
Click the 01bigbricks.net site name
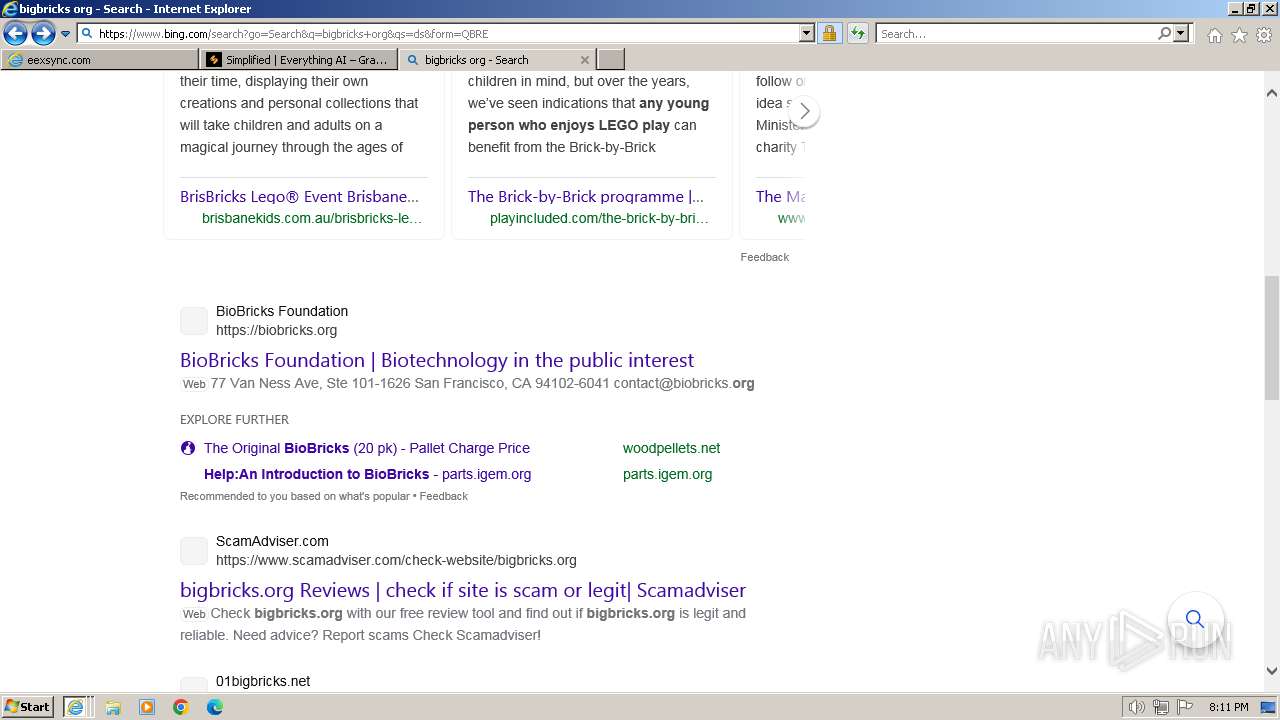(263, 681)
